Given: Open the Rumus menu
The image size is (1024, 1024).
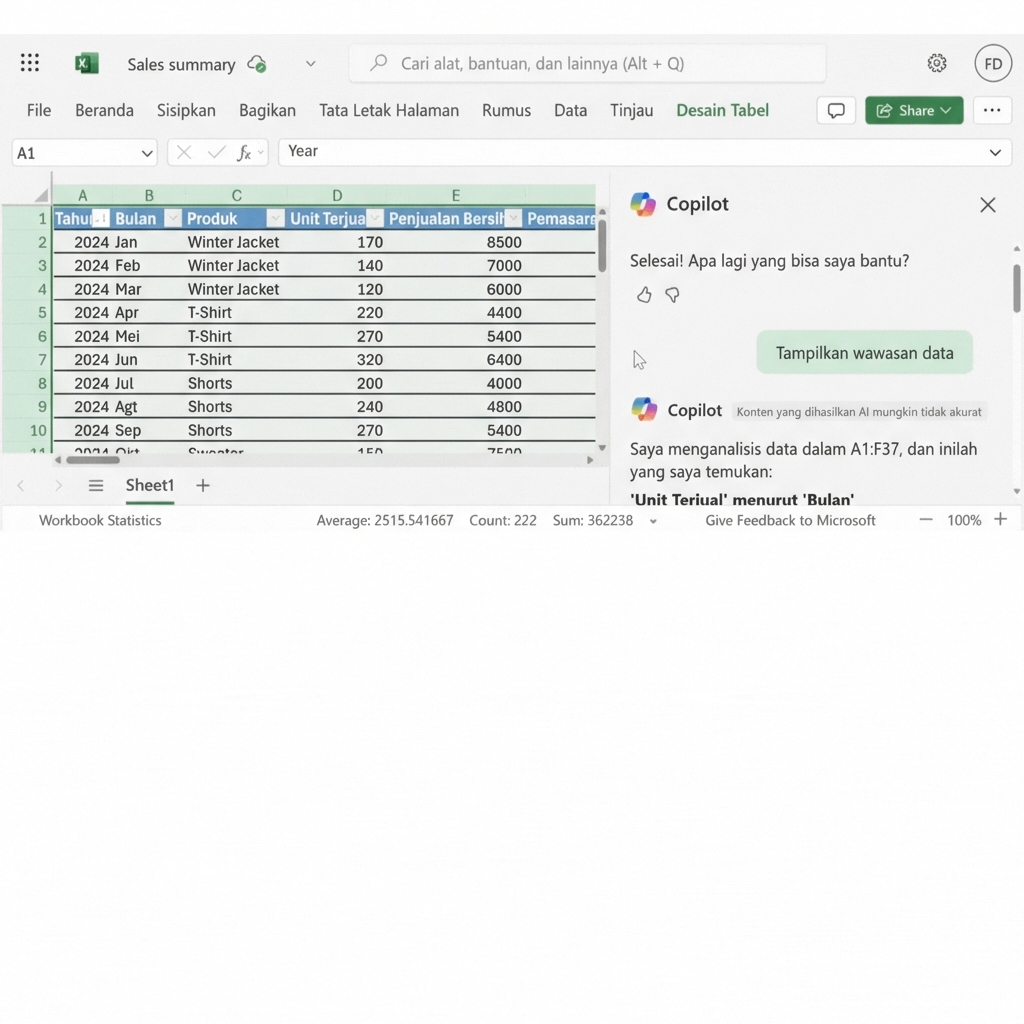Looking at the screenshot, I should point(506,110).
